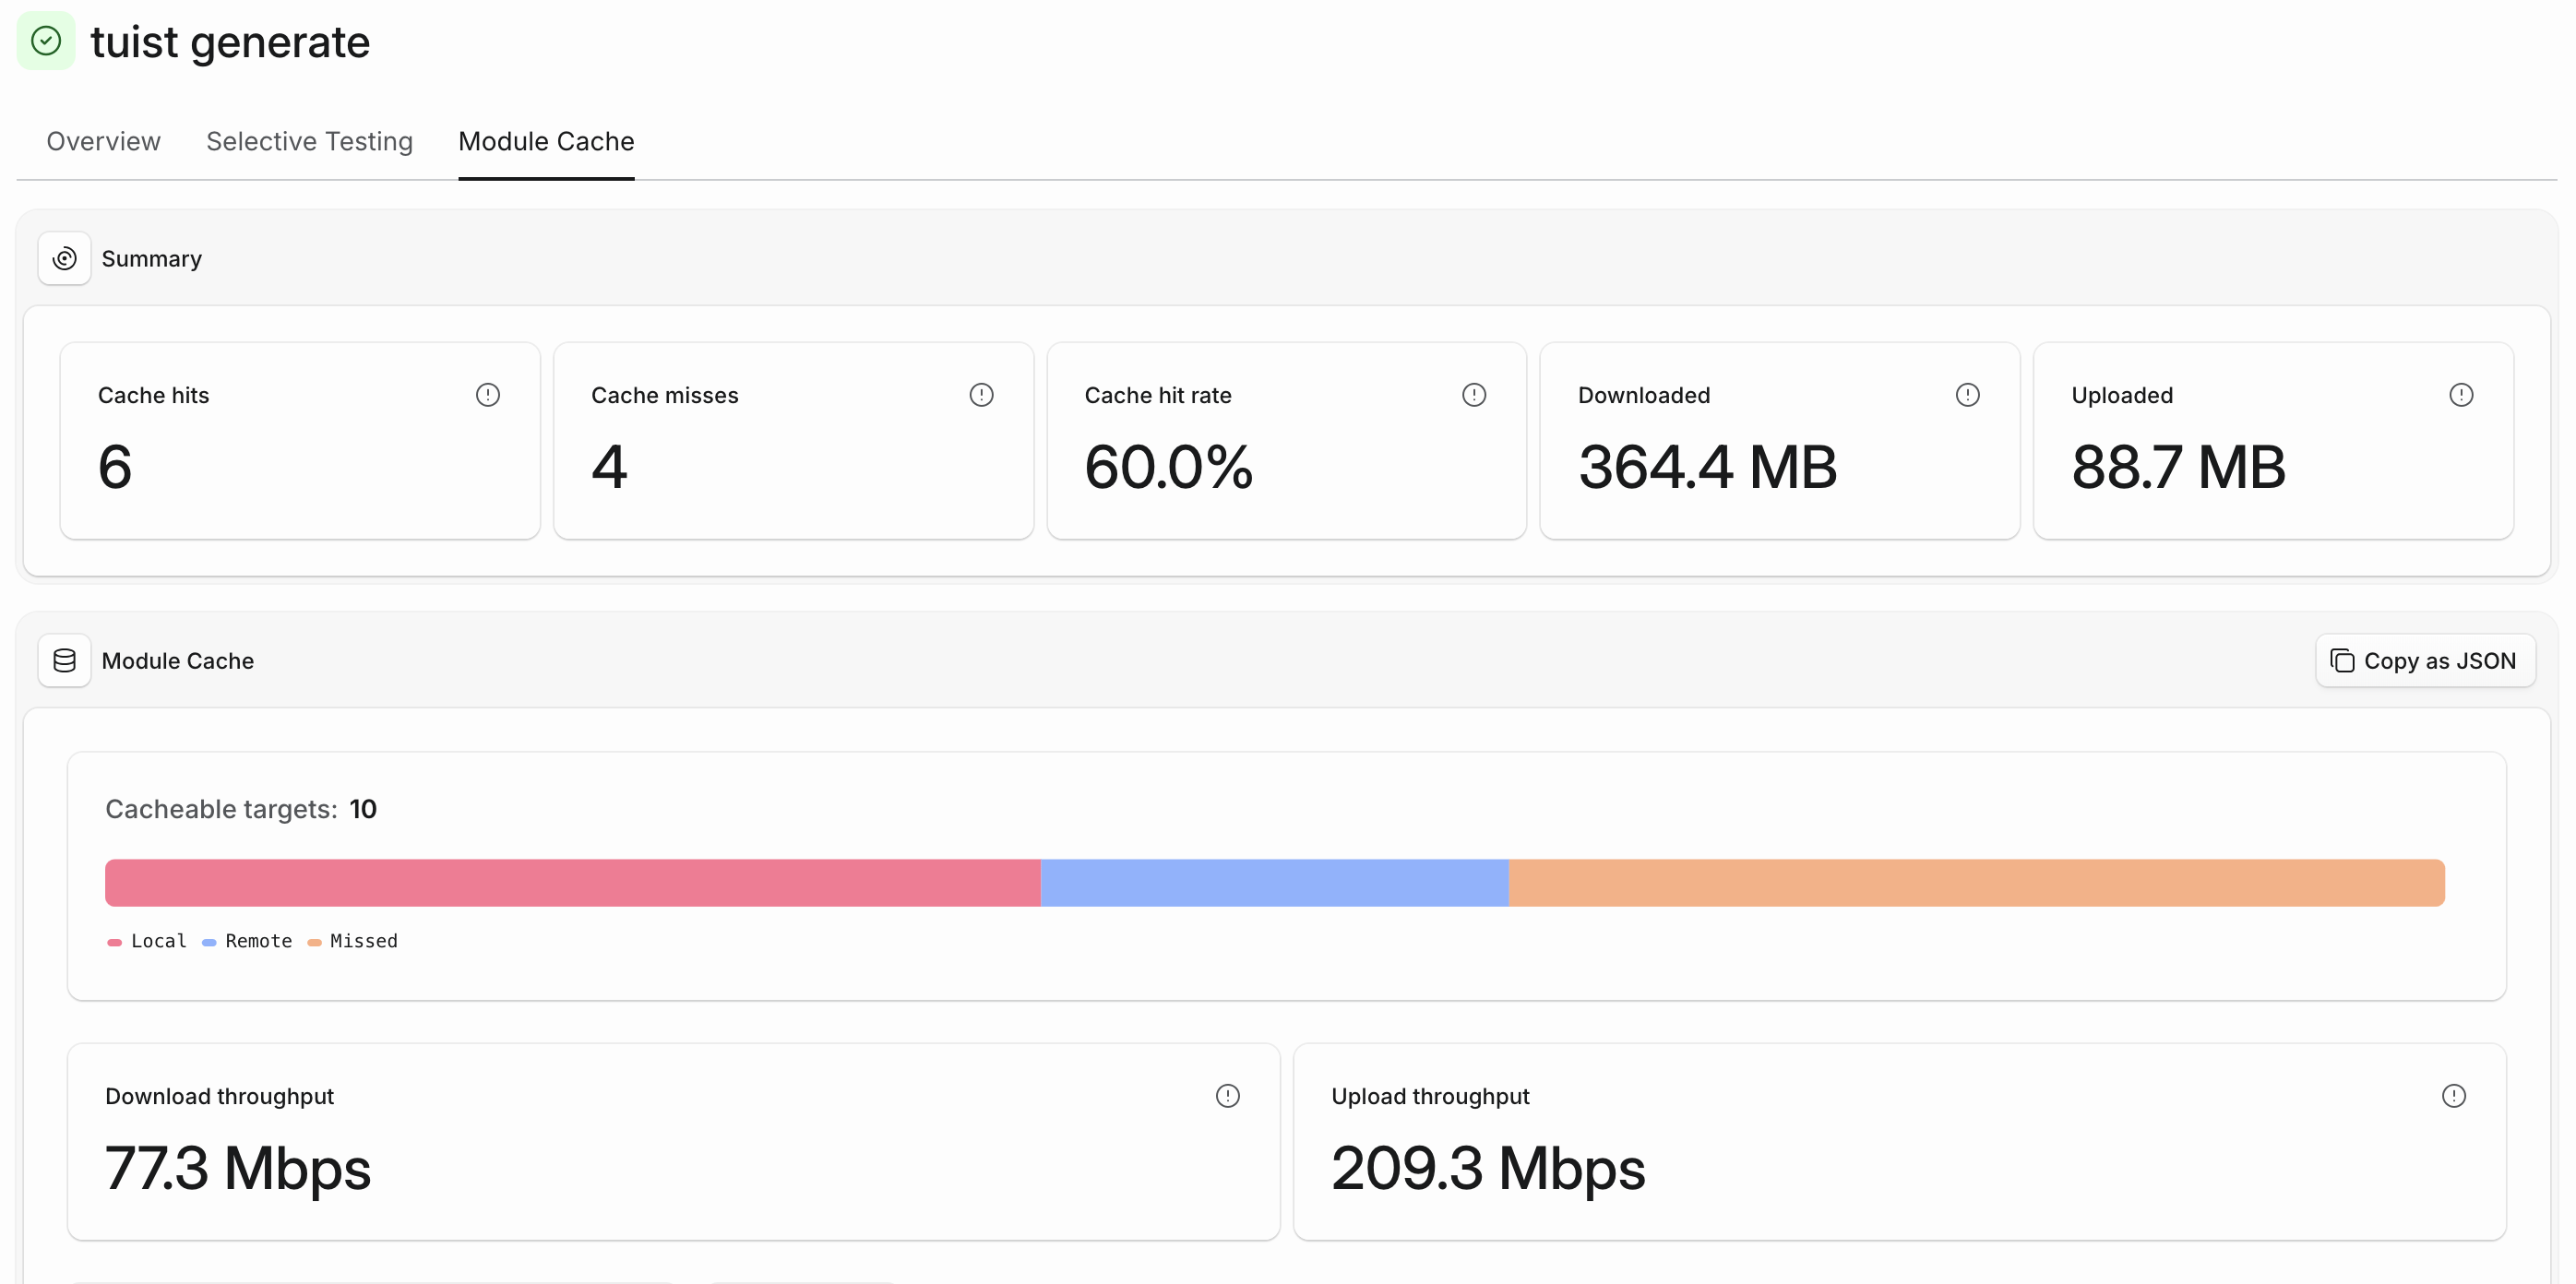Click the info icon on Cache hits card
Viewport: 2576px width, 1284px height.
(488, 395)
